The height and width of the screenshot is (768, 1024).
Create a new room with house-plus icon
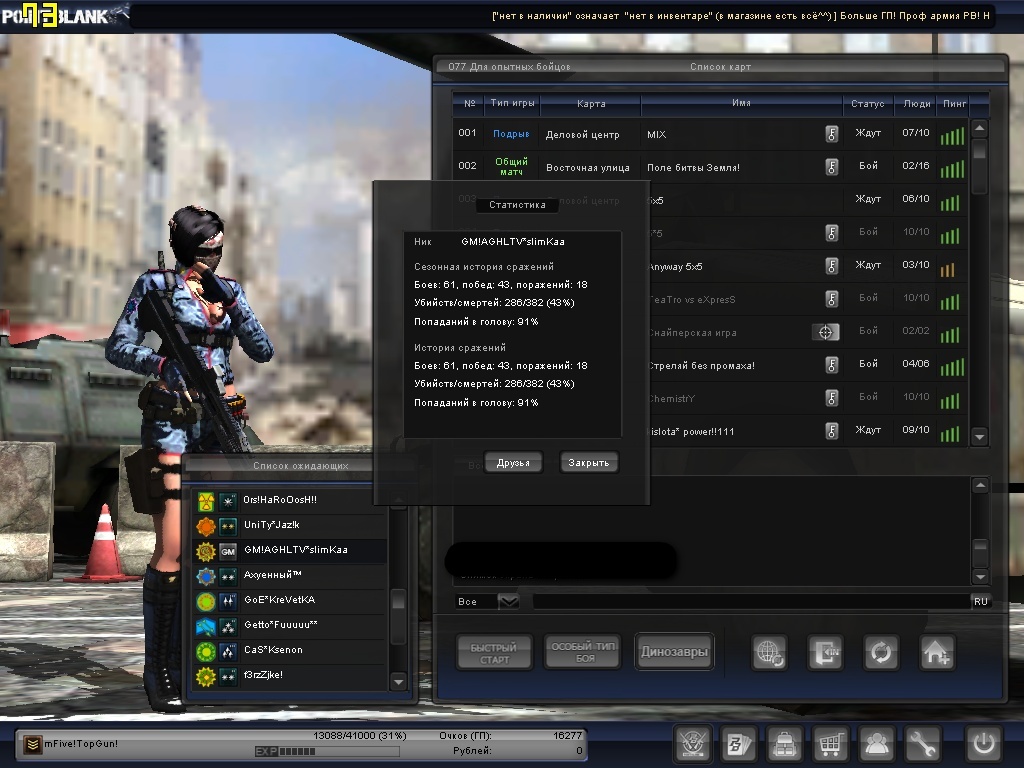tap(937, 652)
